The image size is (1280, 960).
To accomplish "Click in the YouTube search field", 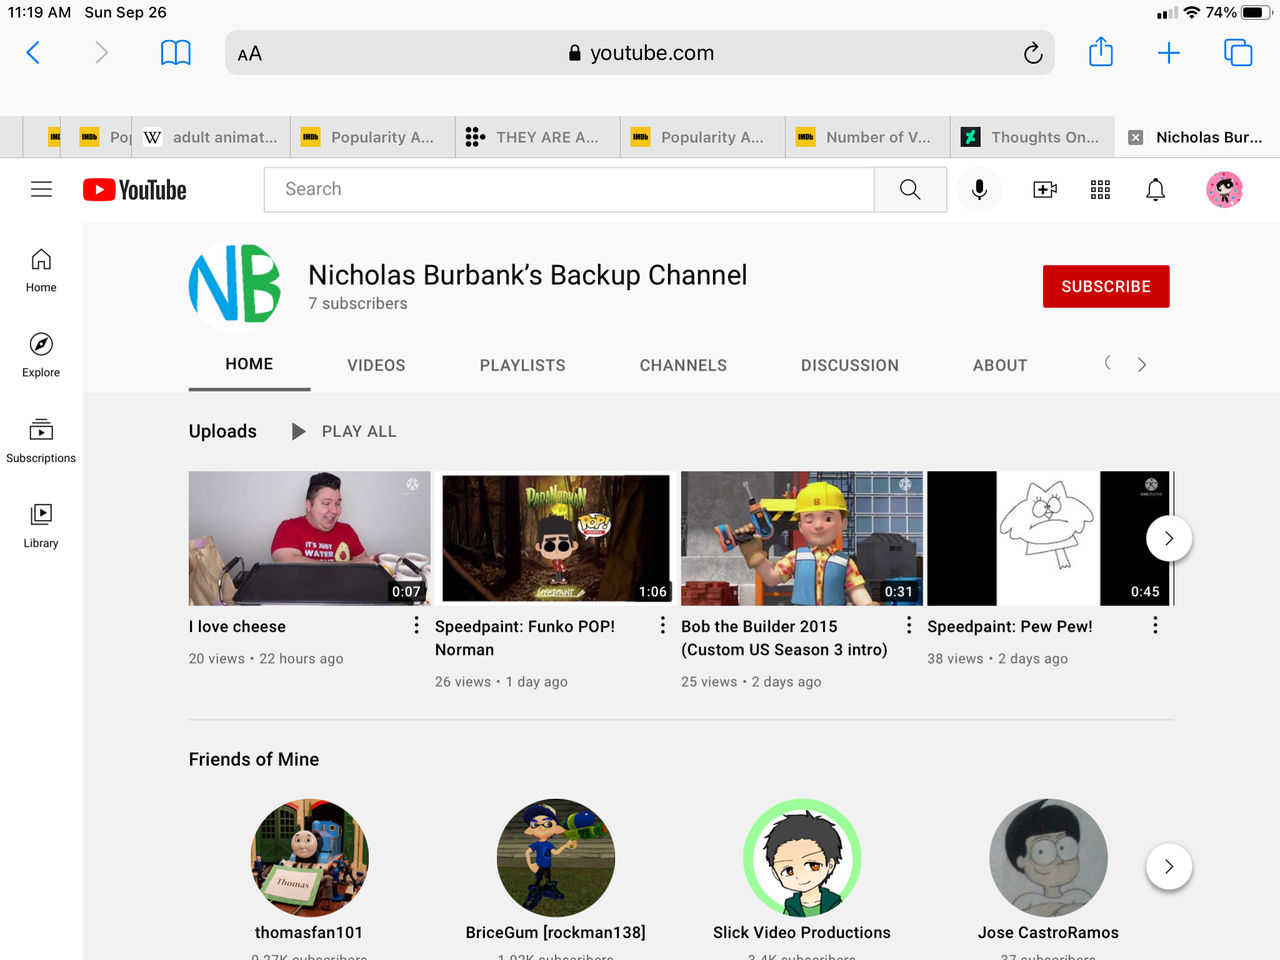I will 568,189.
